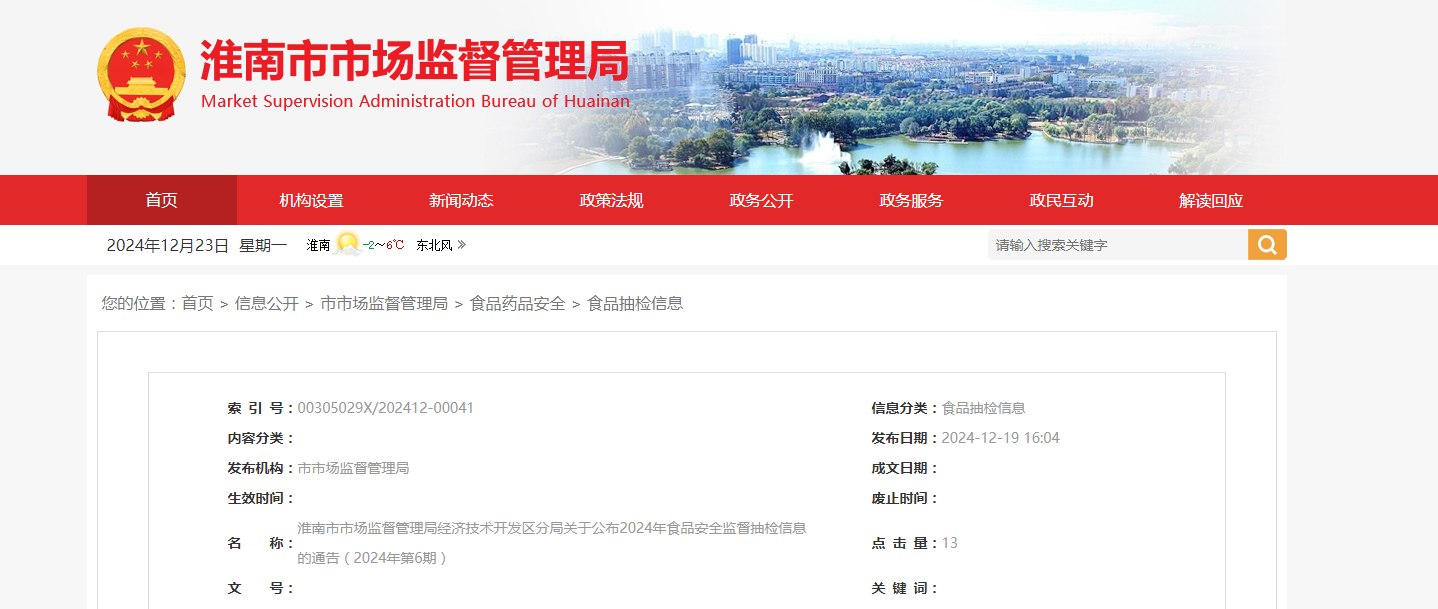Click breadcrumb link 首页
Image resolution: width=1438 pixels, height=609 pixels.
[x=197, y=303]
